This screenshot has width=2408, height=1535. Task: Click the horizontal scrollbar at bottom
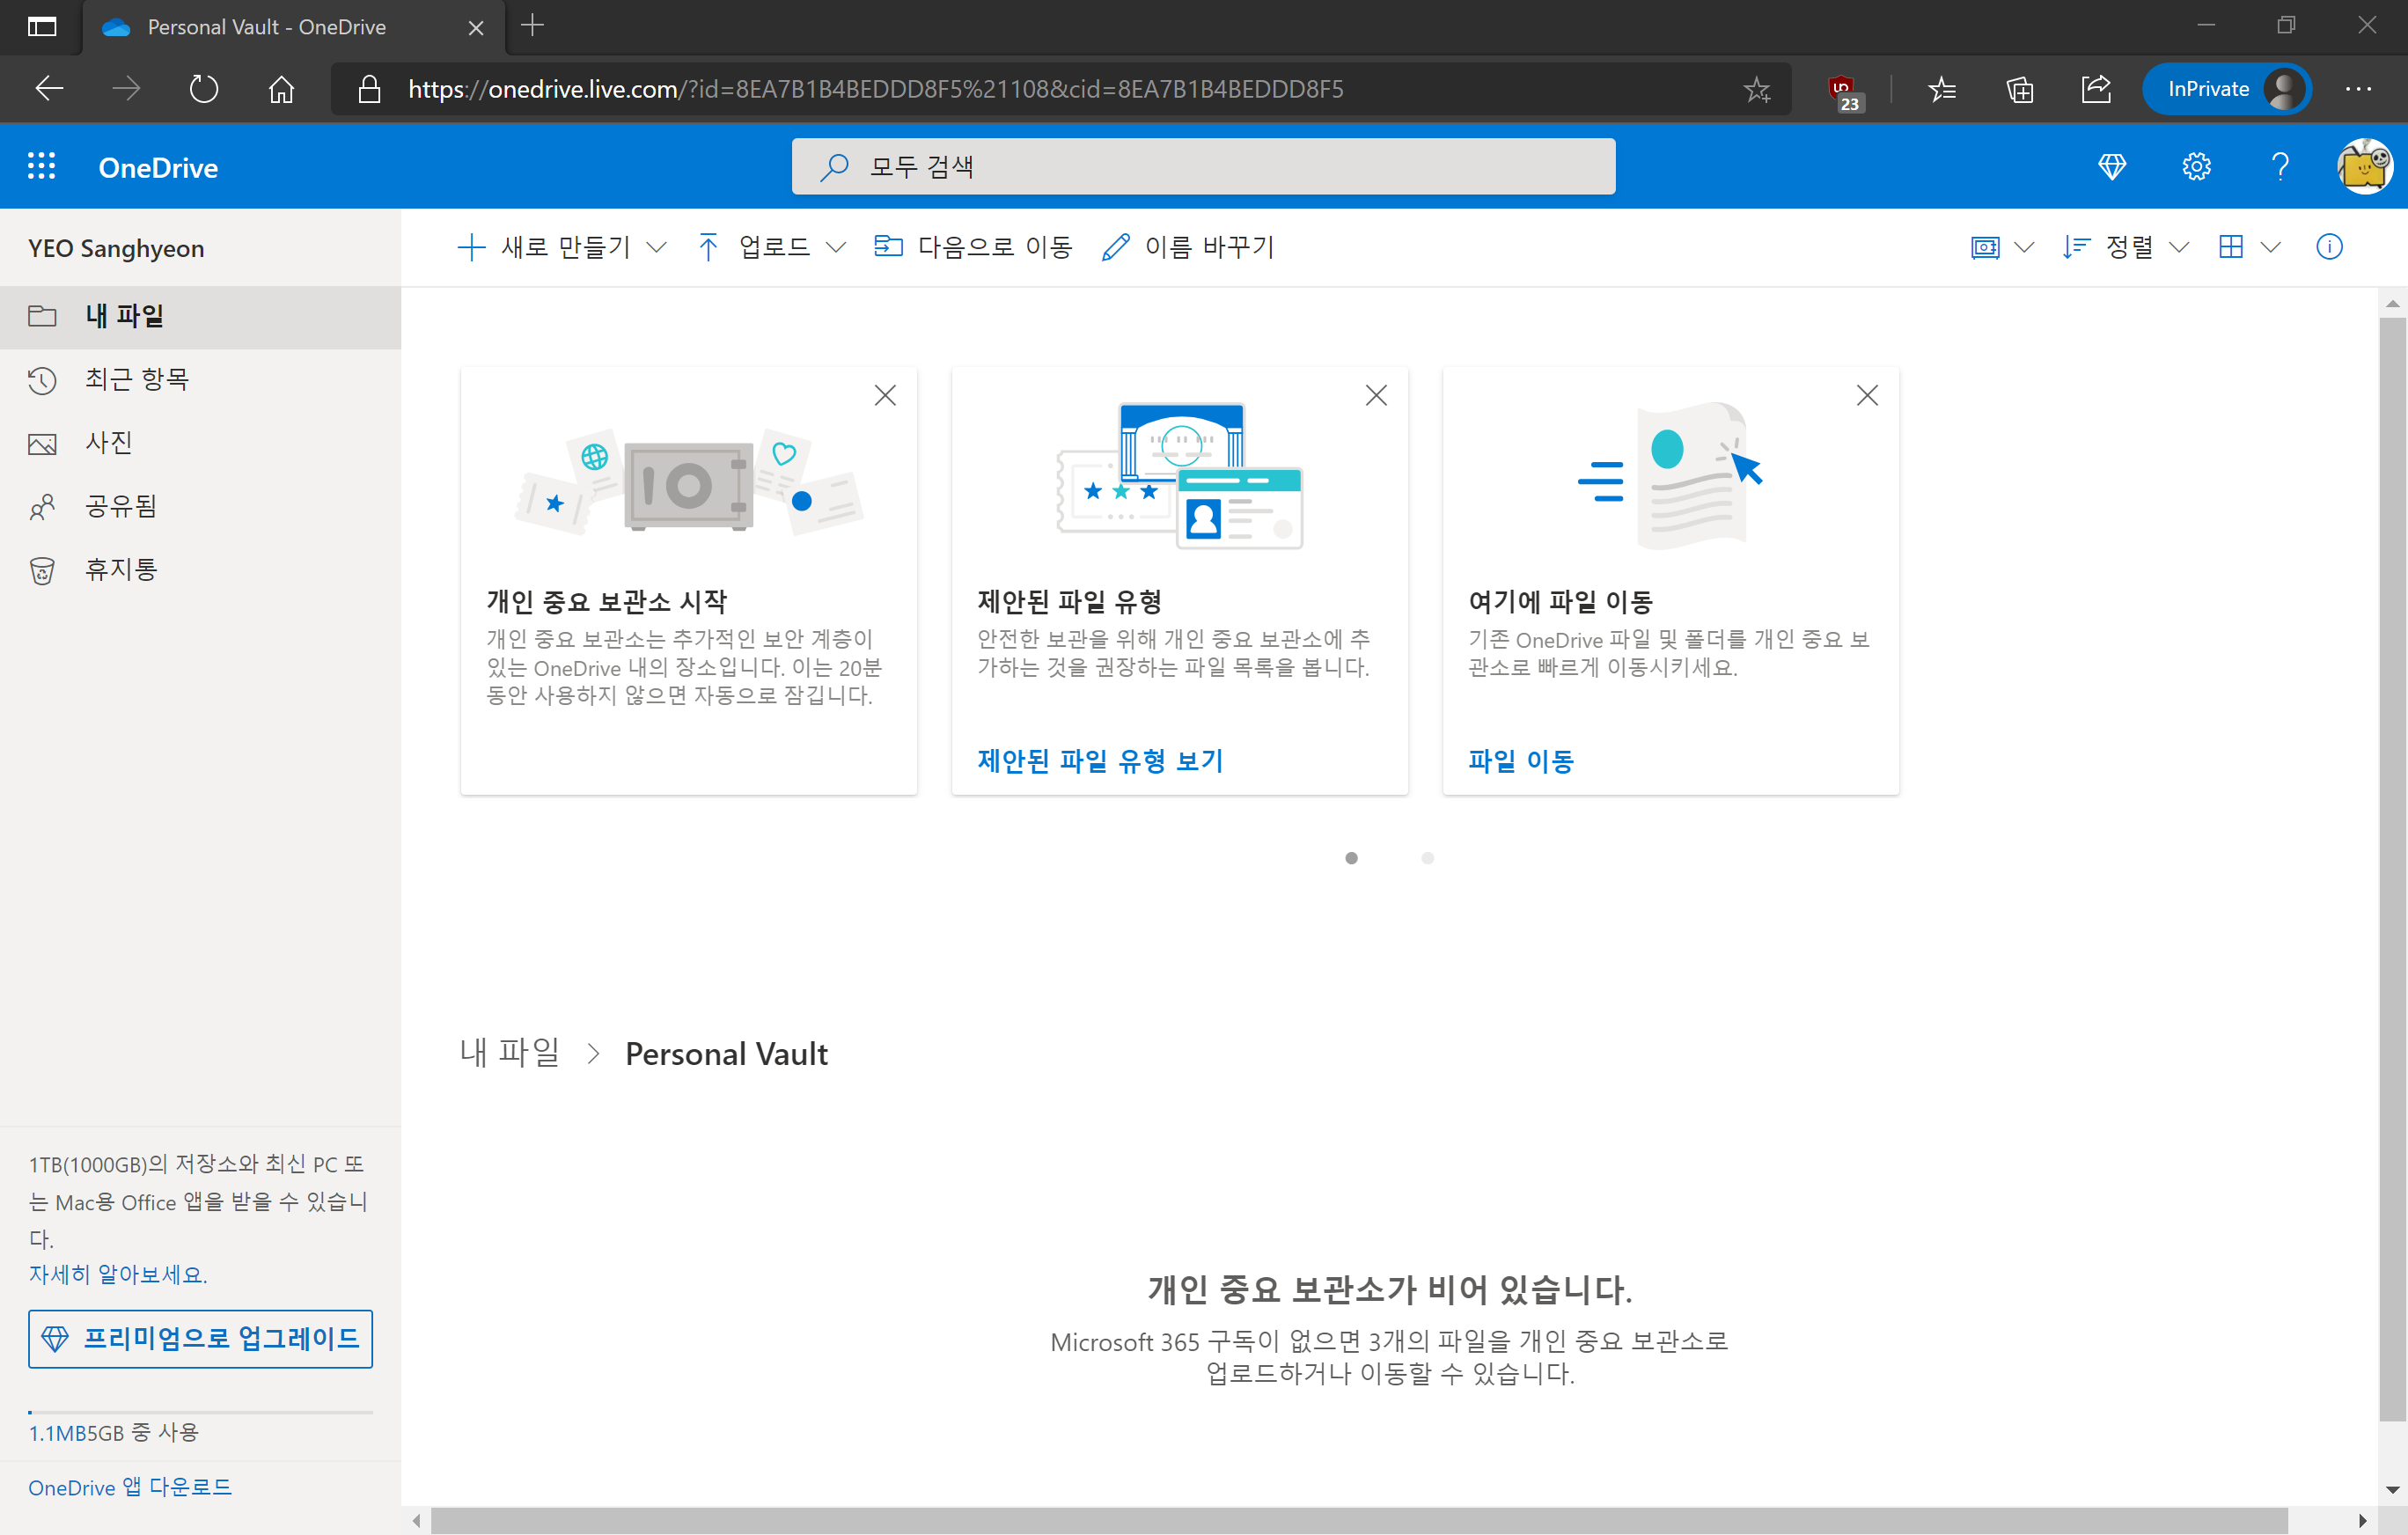point(1358,1520)
